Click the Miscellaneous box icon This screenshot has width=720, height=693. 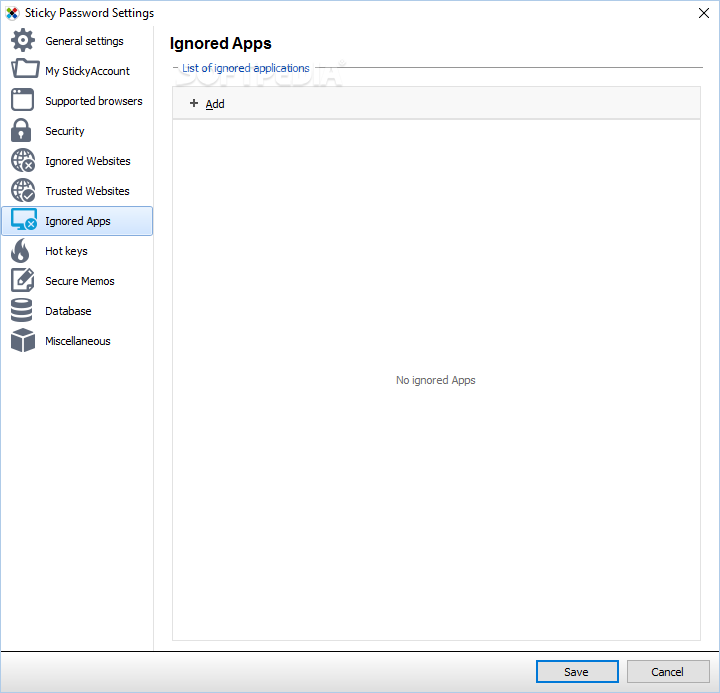click(x=23, y=340)
